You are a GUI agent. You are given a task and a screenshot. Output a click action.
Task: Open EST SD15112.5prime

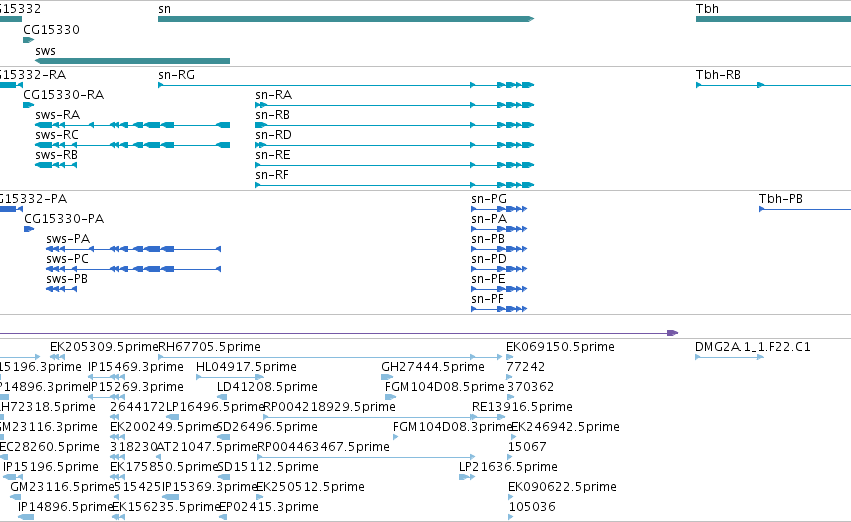coord(268,468)
